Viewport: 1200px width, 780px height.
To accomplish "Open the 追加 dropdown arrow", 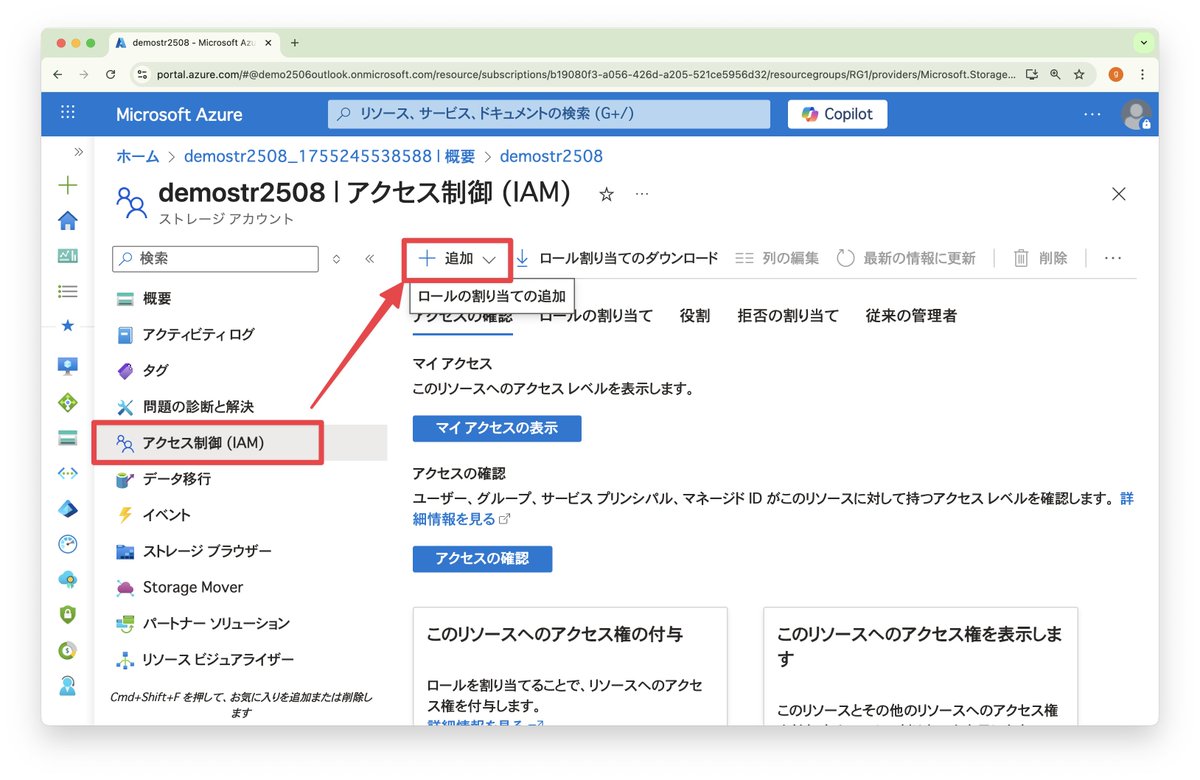I will [x=487, y=258].
